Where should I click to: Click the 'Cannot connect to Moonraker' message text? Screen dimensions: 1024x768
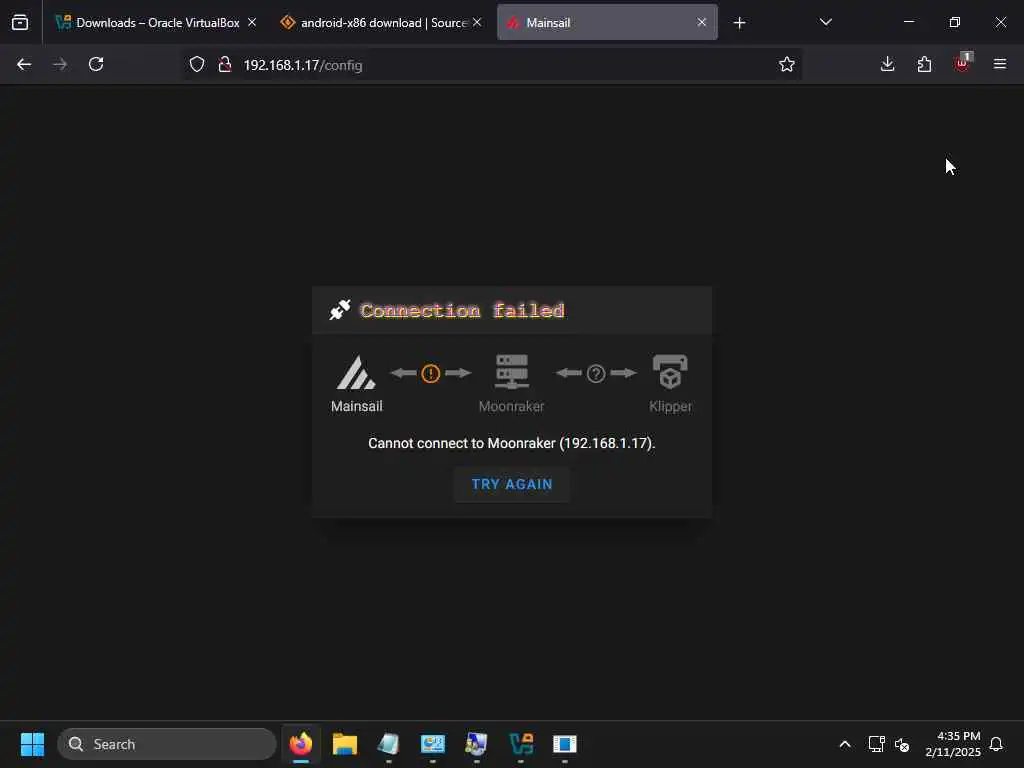tap(511, 443)
